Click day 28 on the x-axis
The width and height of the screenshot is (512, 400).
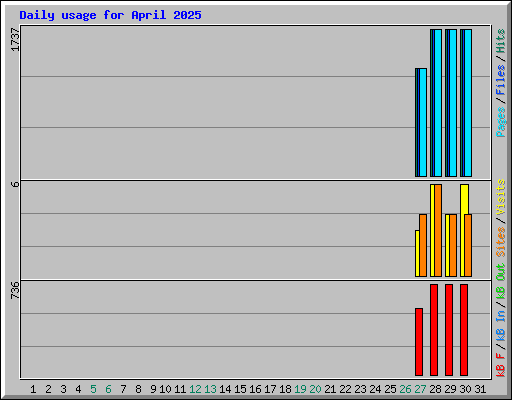[435, 389]
